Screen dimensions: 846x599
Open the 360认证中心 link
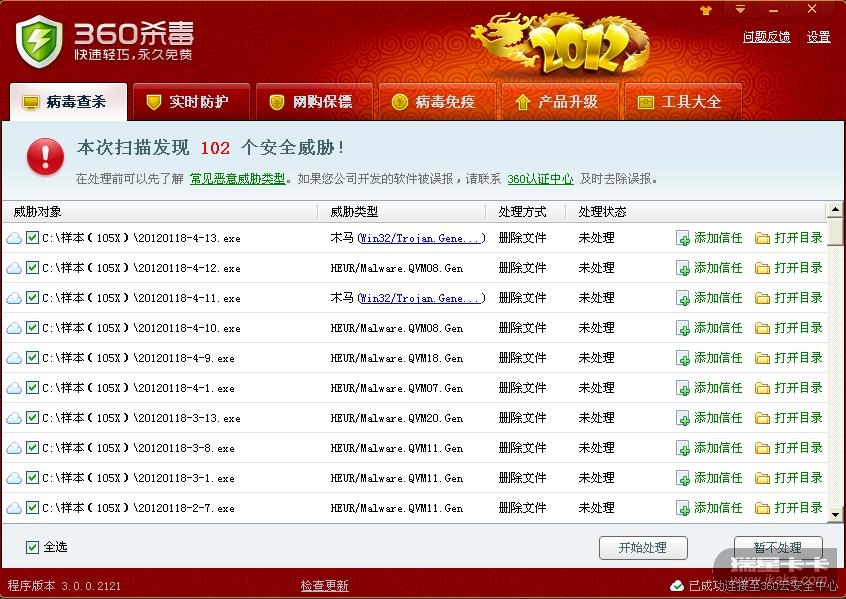point(540,179)
